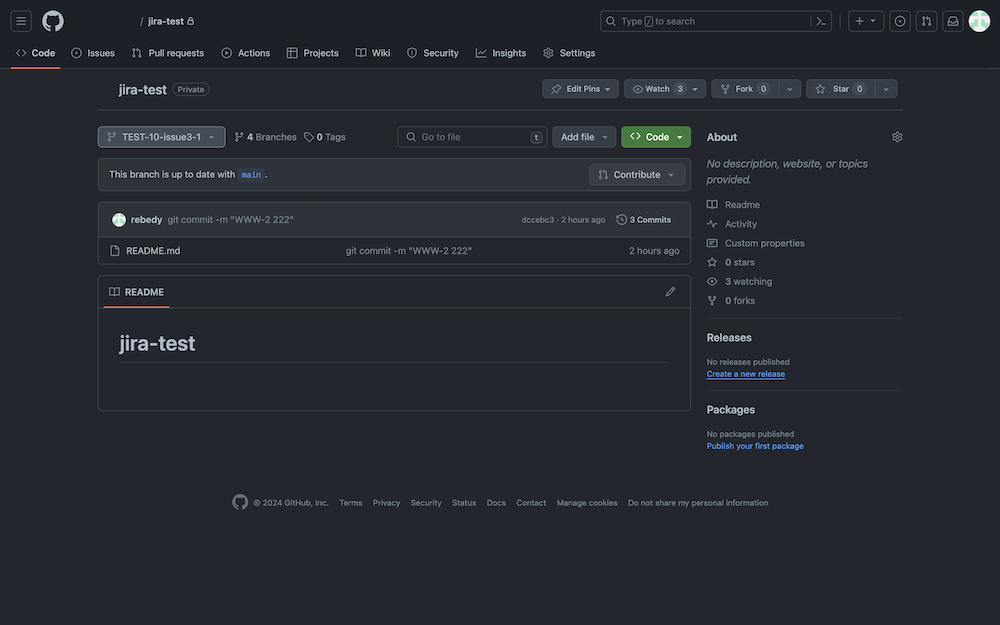Screen dimensions: 1000x625
Task: Open README.md row commit message link
Action: coord(409,251)
